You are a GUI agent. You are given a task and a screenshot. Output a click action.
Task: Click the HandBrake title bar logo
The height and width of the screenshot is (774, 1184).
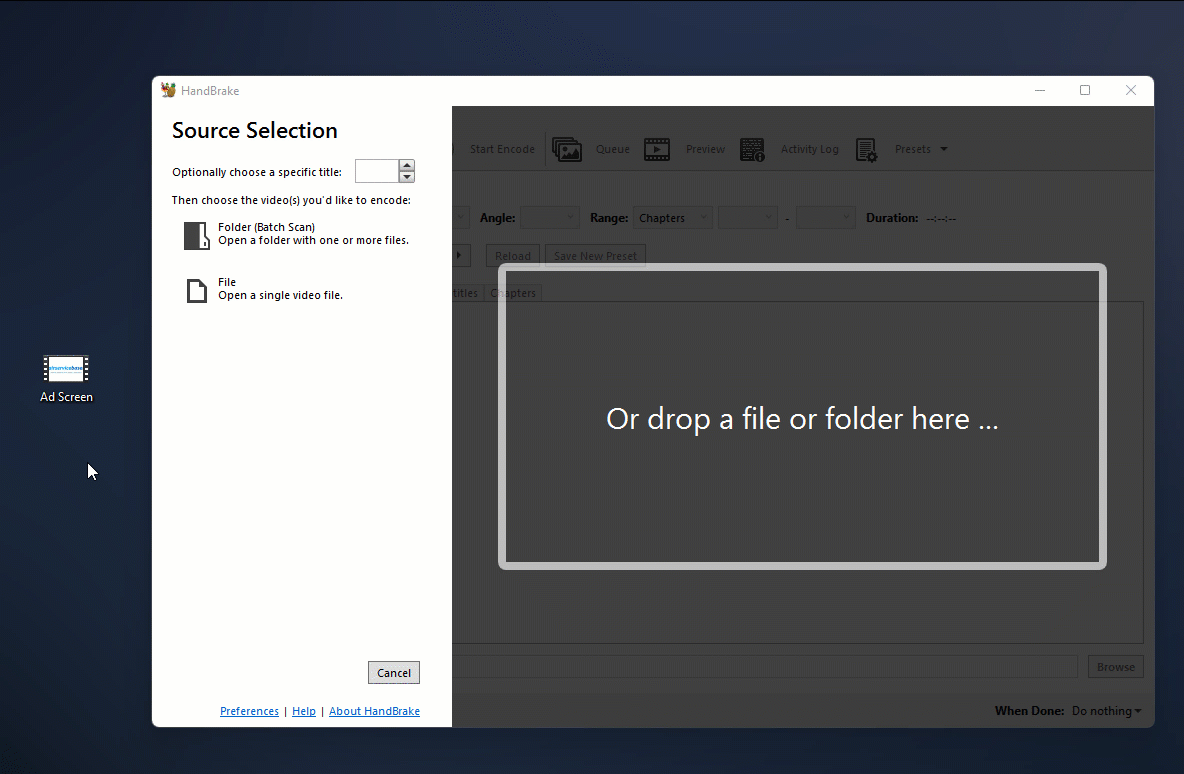[168, 91]
